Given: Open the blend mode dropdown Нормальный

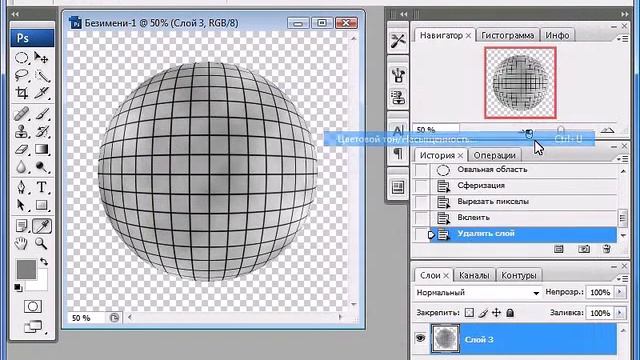Looking at the screenshot, I should pyautogui.click(x=478, y=292).
